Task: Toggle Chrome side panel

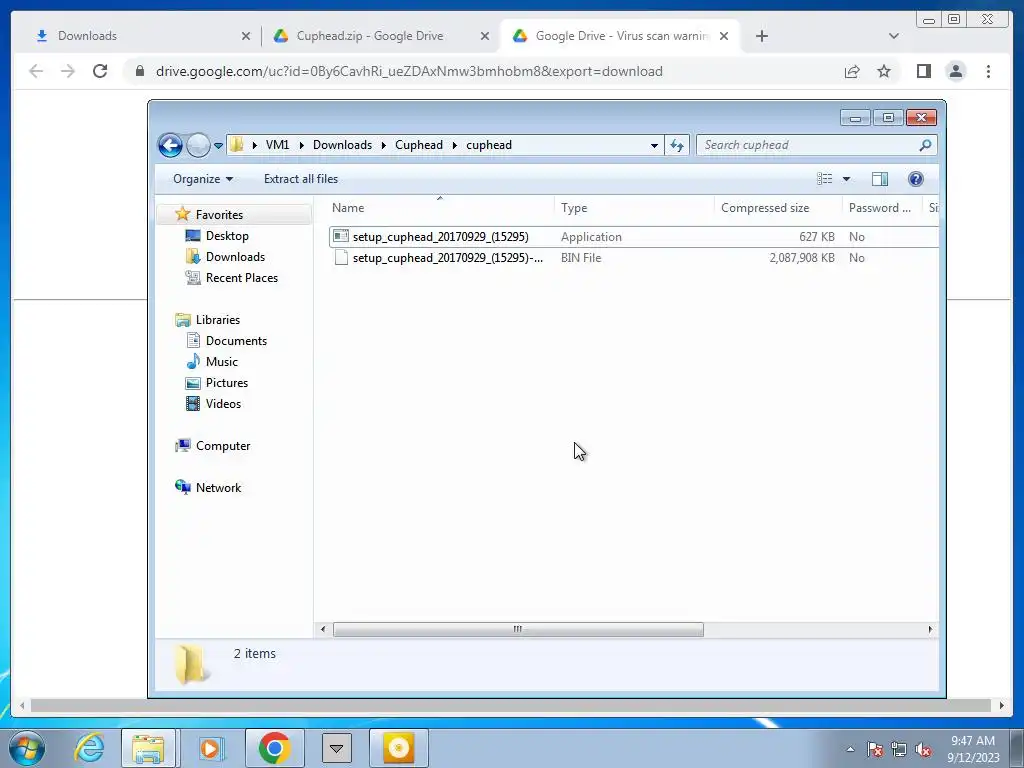Action: tap(923, 71)
